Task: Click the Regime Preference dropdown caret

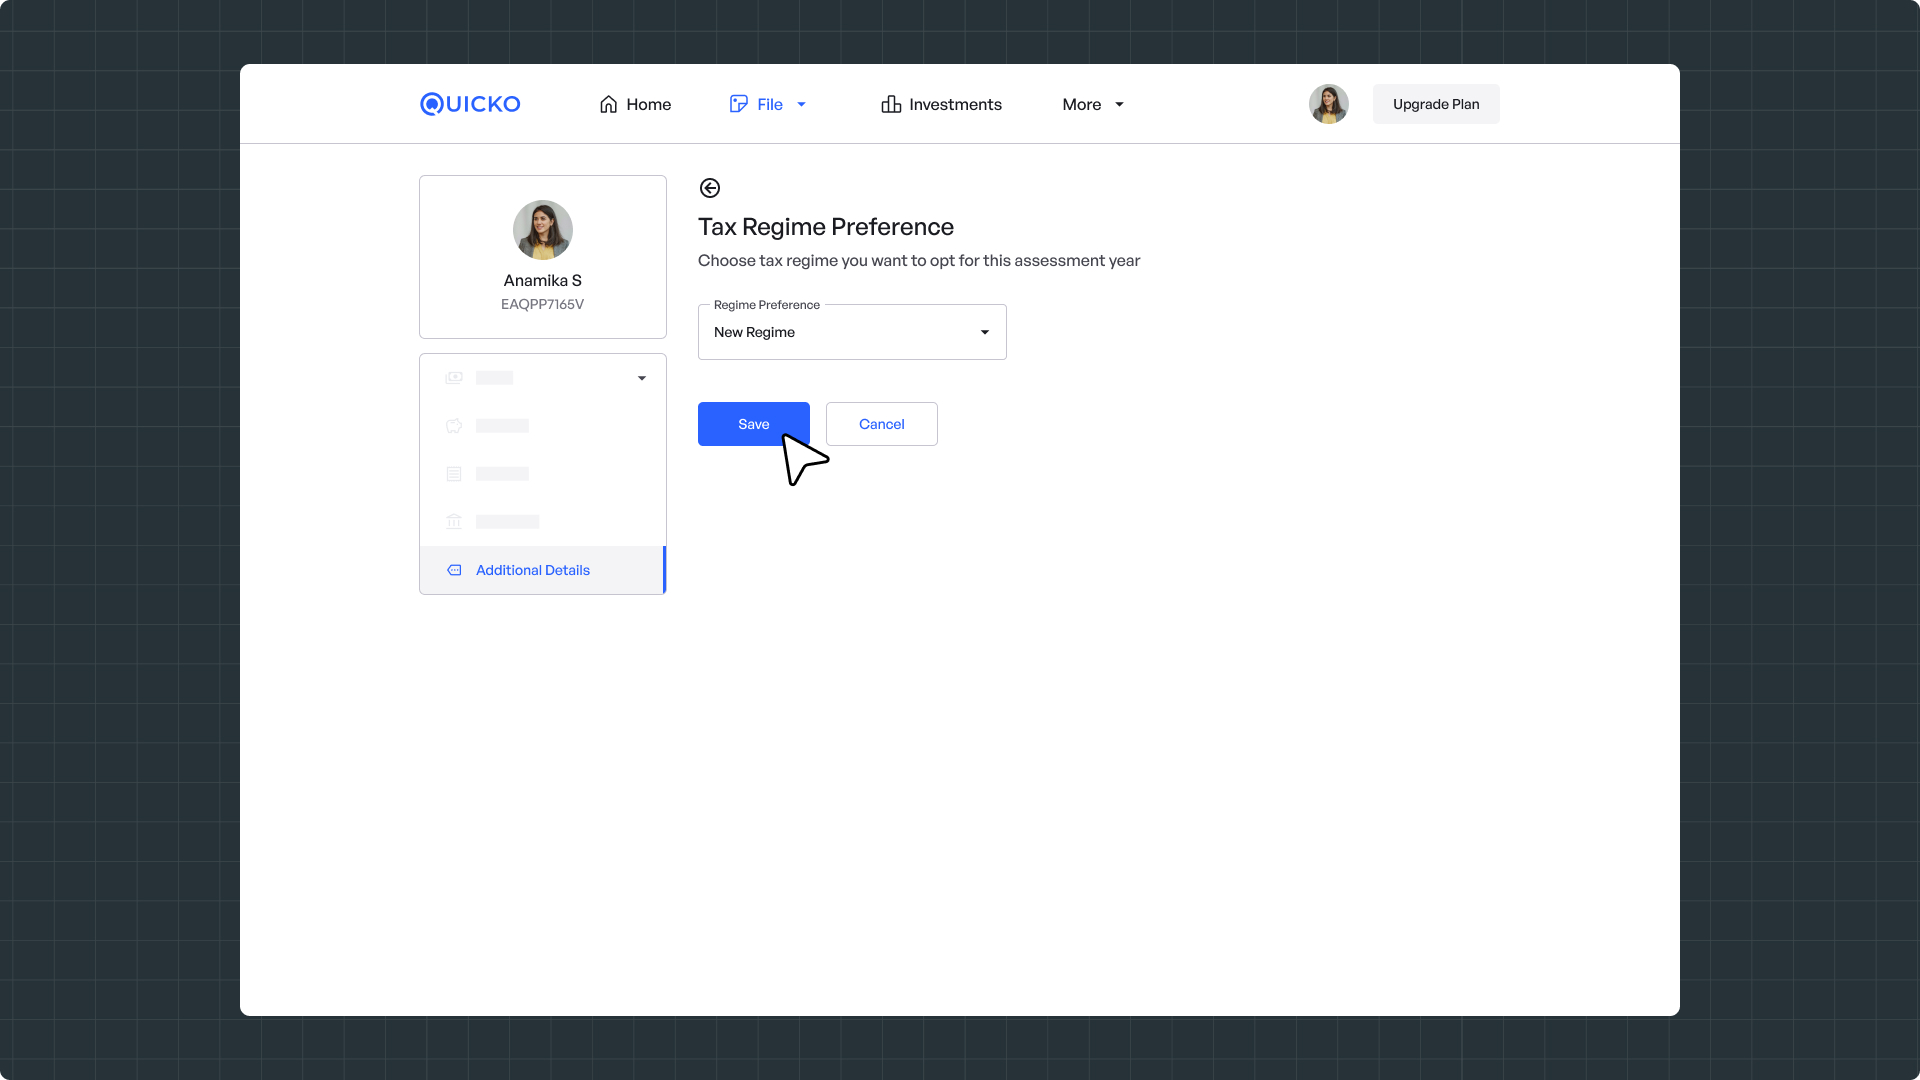Action: pyautogui.click(x=985, y=332)
